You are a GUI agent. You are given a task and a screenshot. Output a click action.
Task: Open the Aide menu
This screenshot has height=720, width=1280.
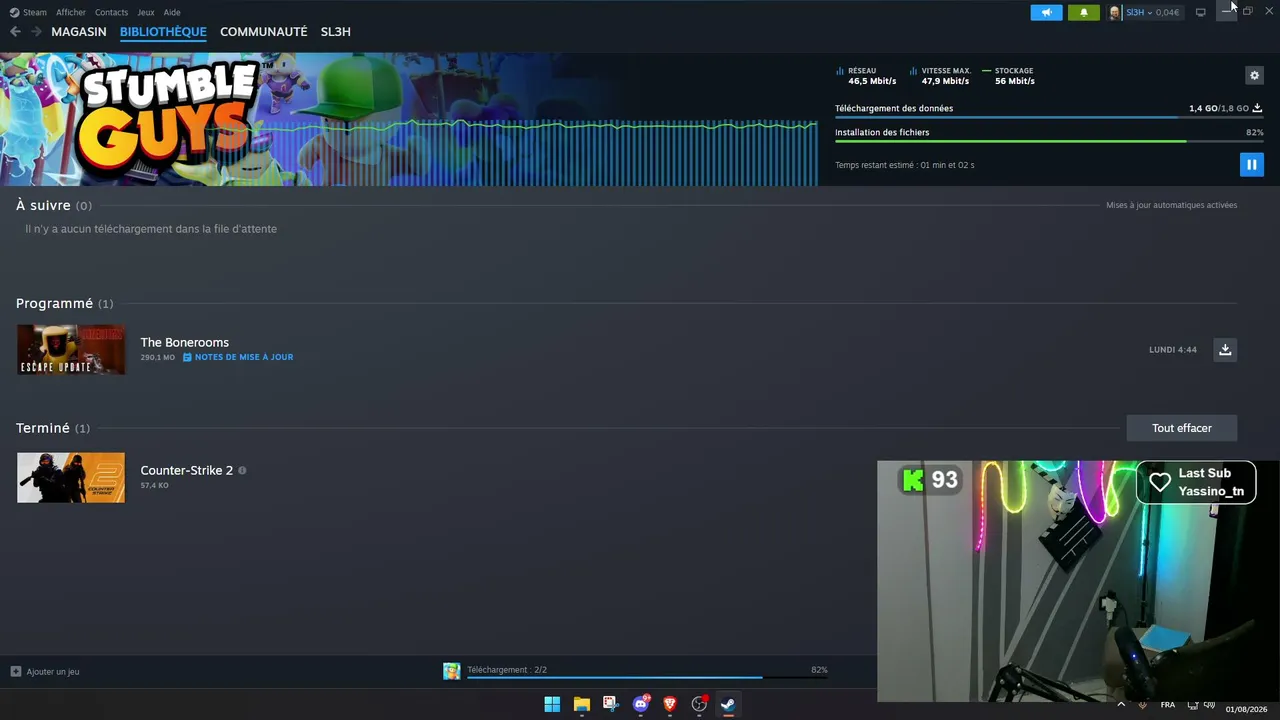[172, 12]
